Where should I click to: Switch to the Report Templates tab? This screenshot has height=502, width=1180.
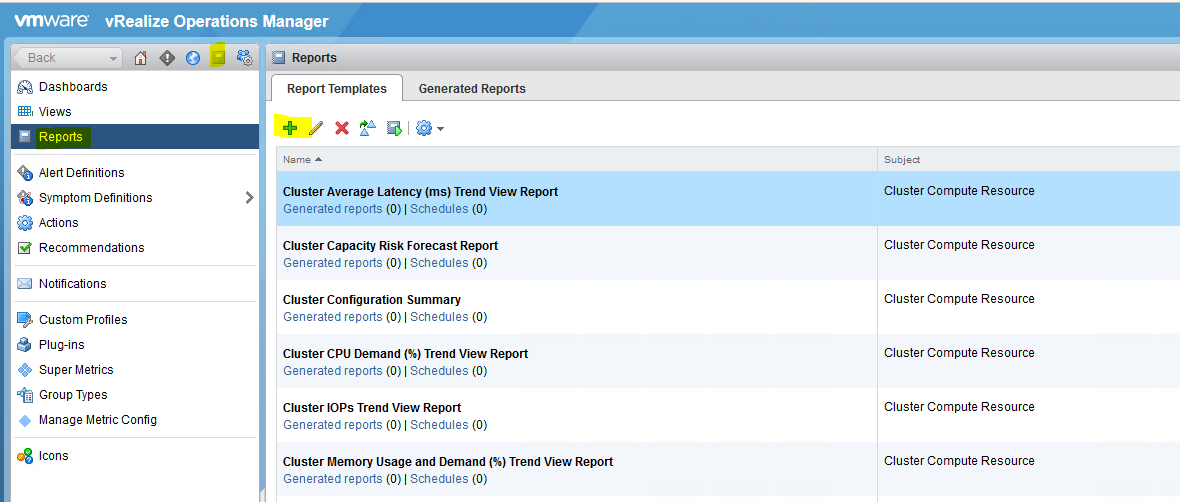pyautogui.click(x=336, y=88)
